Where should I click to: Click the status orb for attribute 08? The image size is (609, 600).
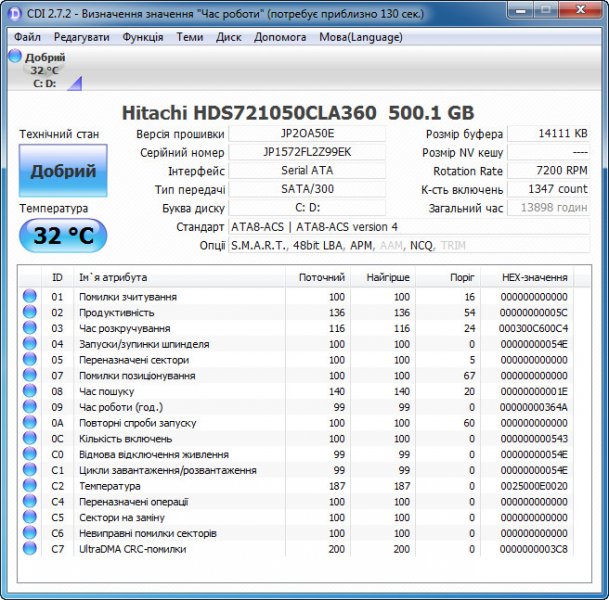click(30, 391)
